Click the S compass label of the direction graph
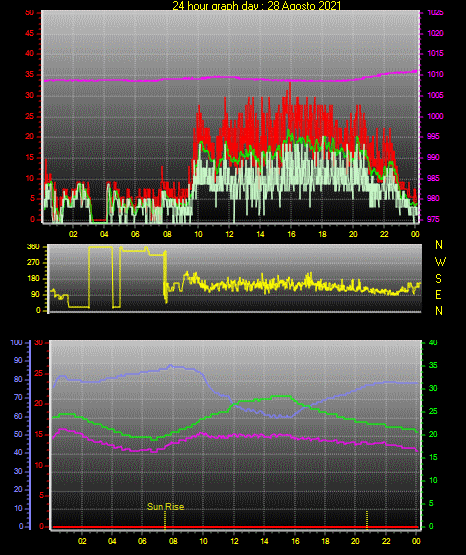The height and width of the screenshot is (555, 466). pyautogui.click(x=438, y=279)
